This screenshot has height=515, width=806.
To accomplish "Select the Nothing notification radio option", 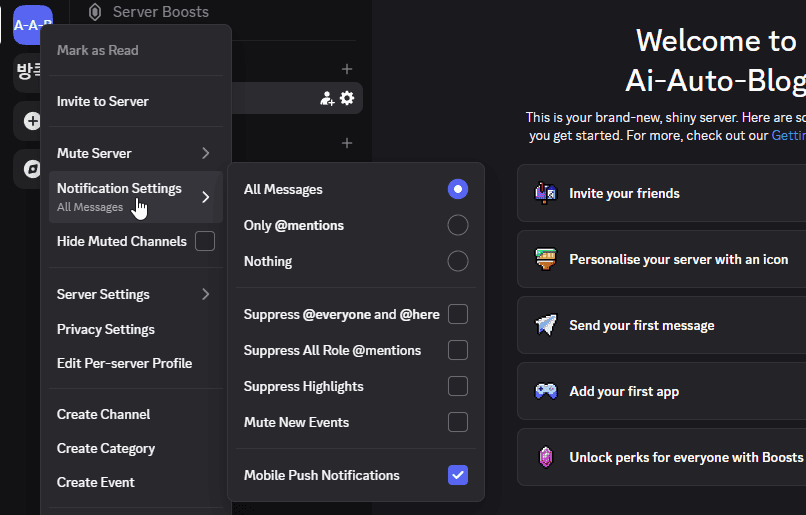I will pos(457,261).
